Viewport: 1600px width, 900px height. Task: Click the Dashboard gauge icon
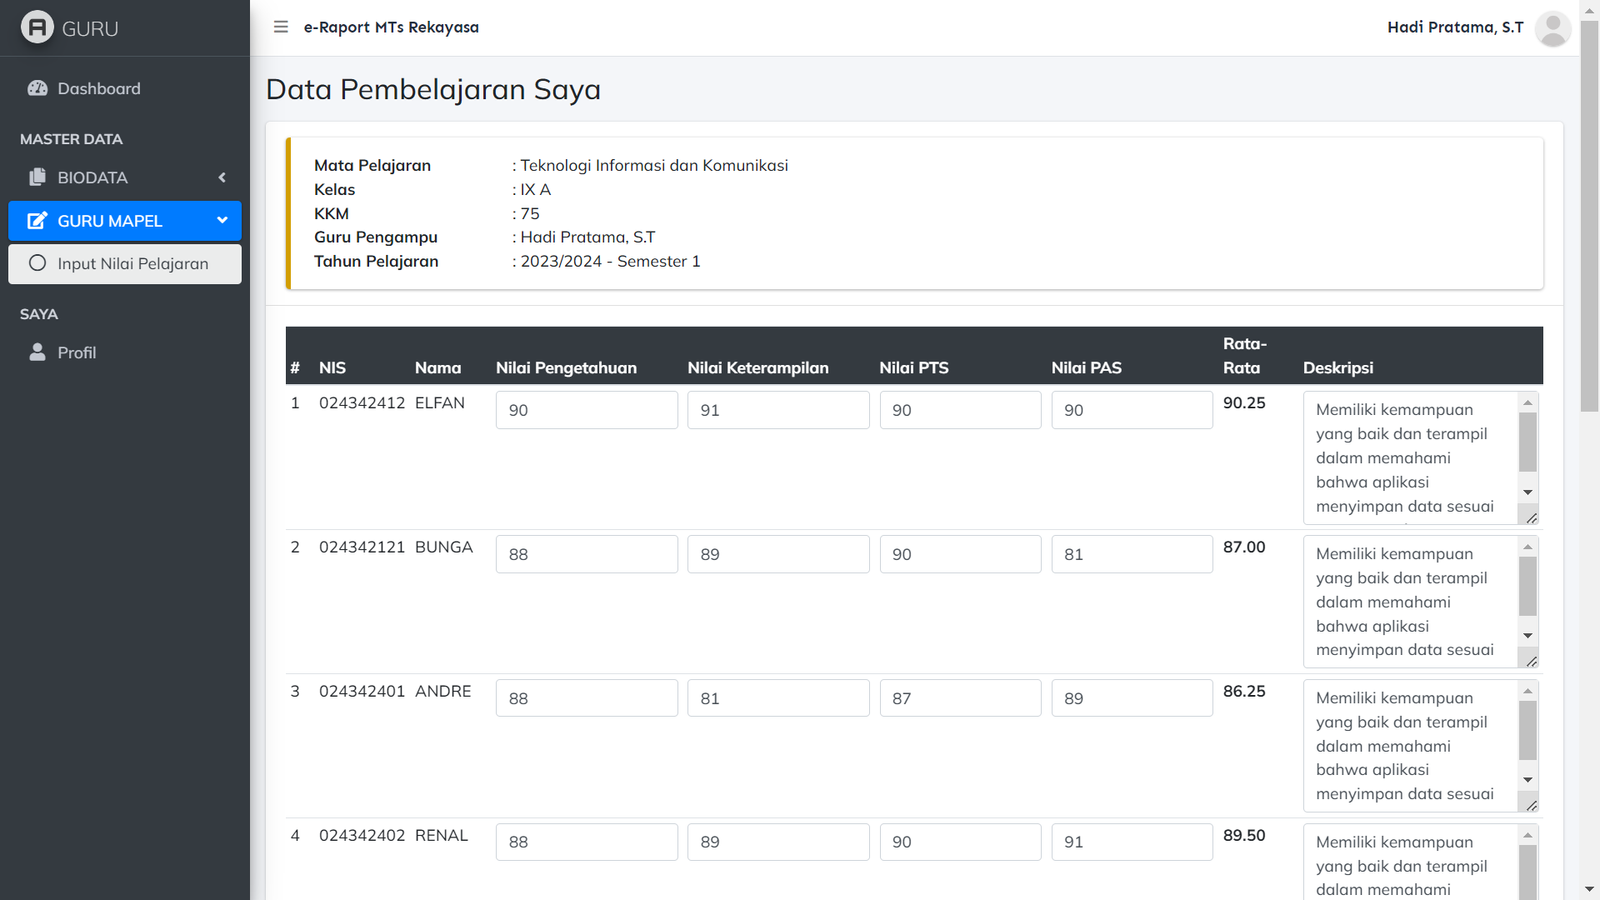(38, 88)
